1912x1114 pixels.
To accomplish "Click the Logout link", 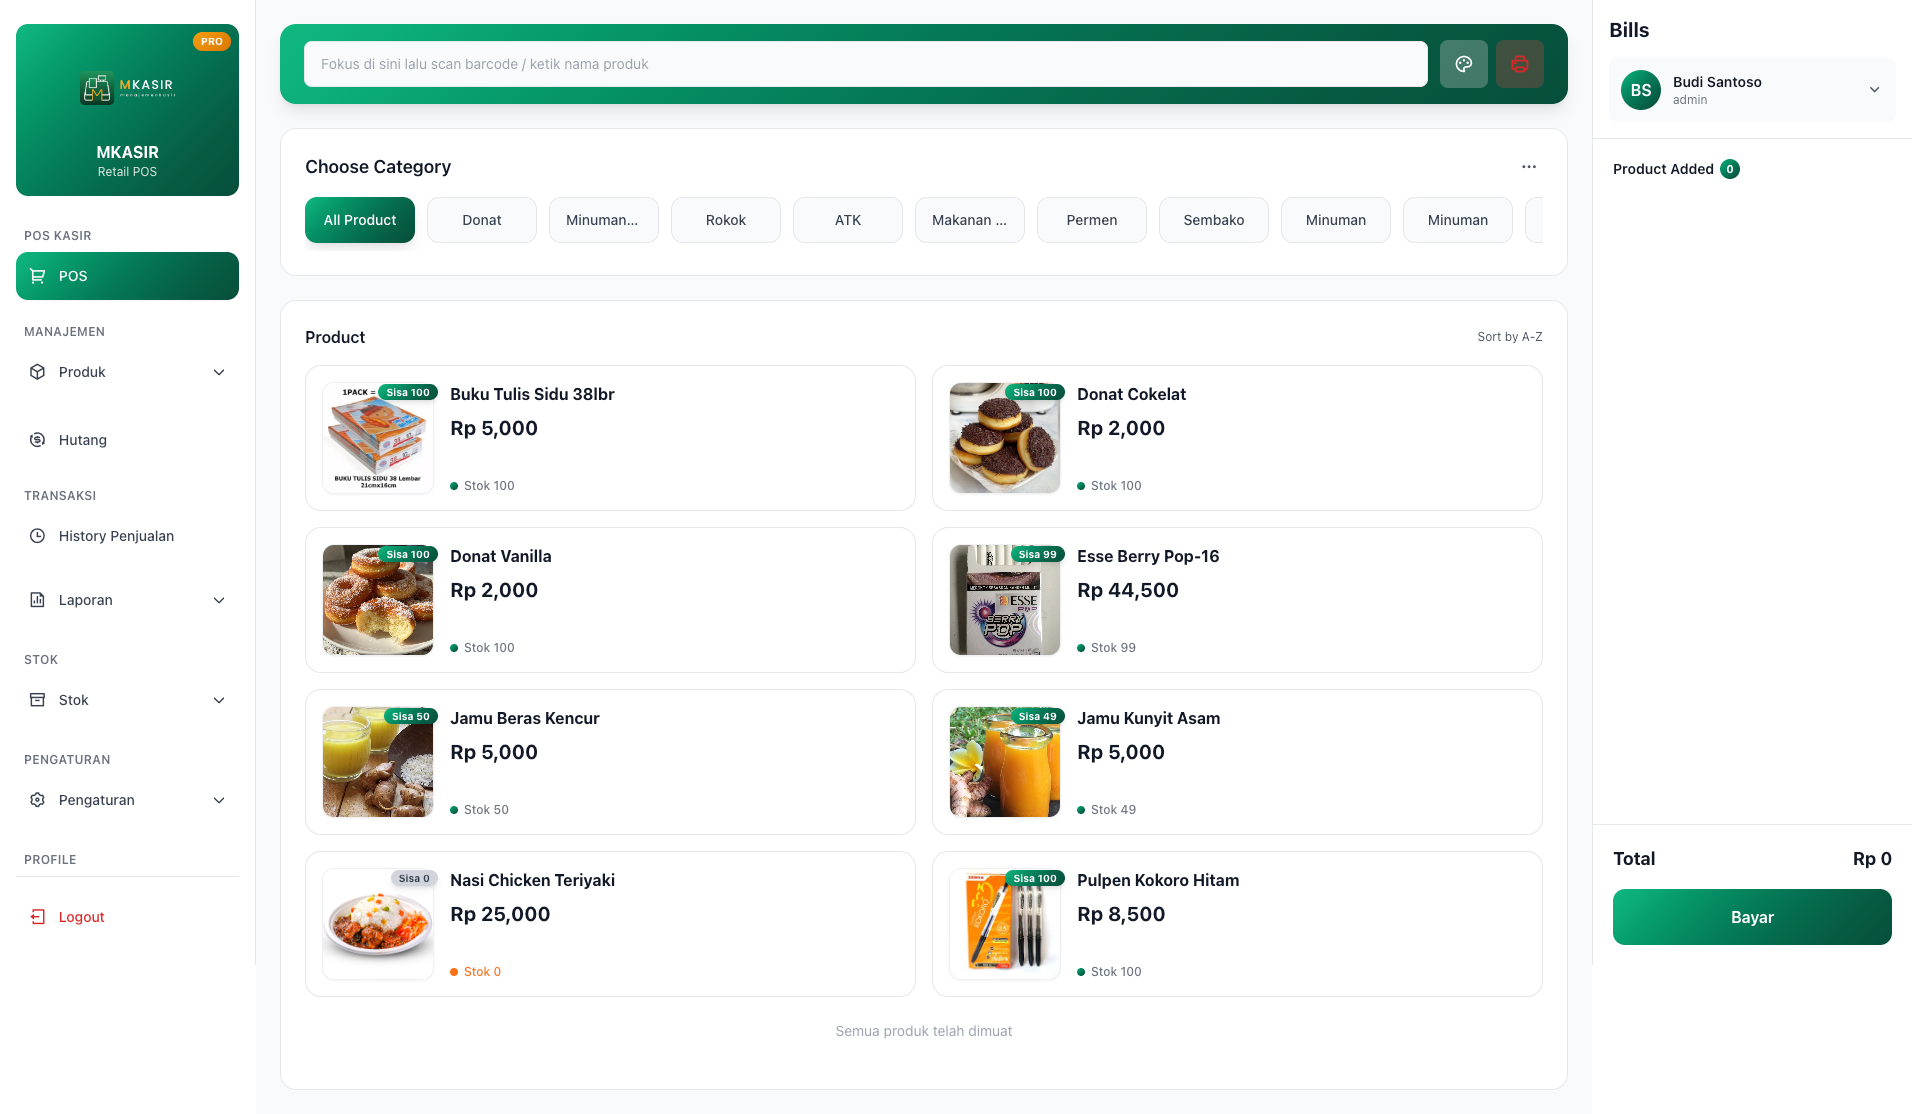I will 81,917.
